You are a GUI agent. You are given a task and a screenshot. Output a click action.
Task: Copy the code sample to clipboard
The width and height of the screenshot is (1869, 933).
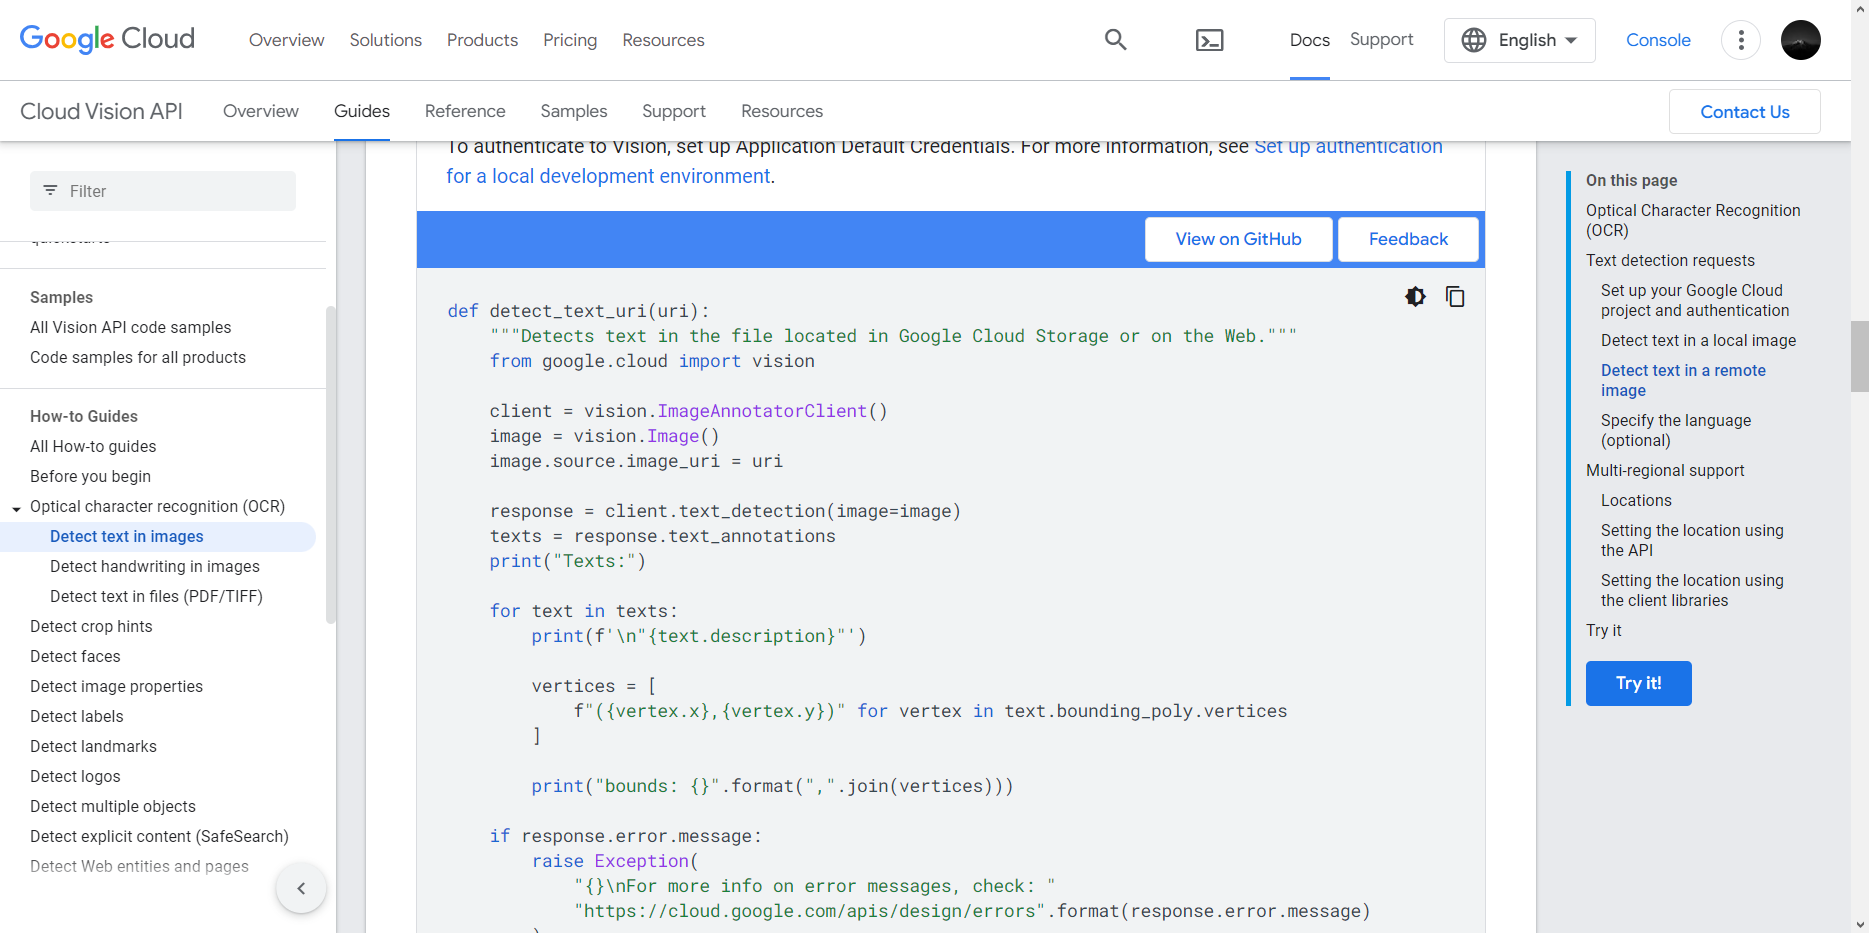[1455, 297]
